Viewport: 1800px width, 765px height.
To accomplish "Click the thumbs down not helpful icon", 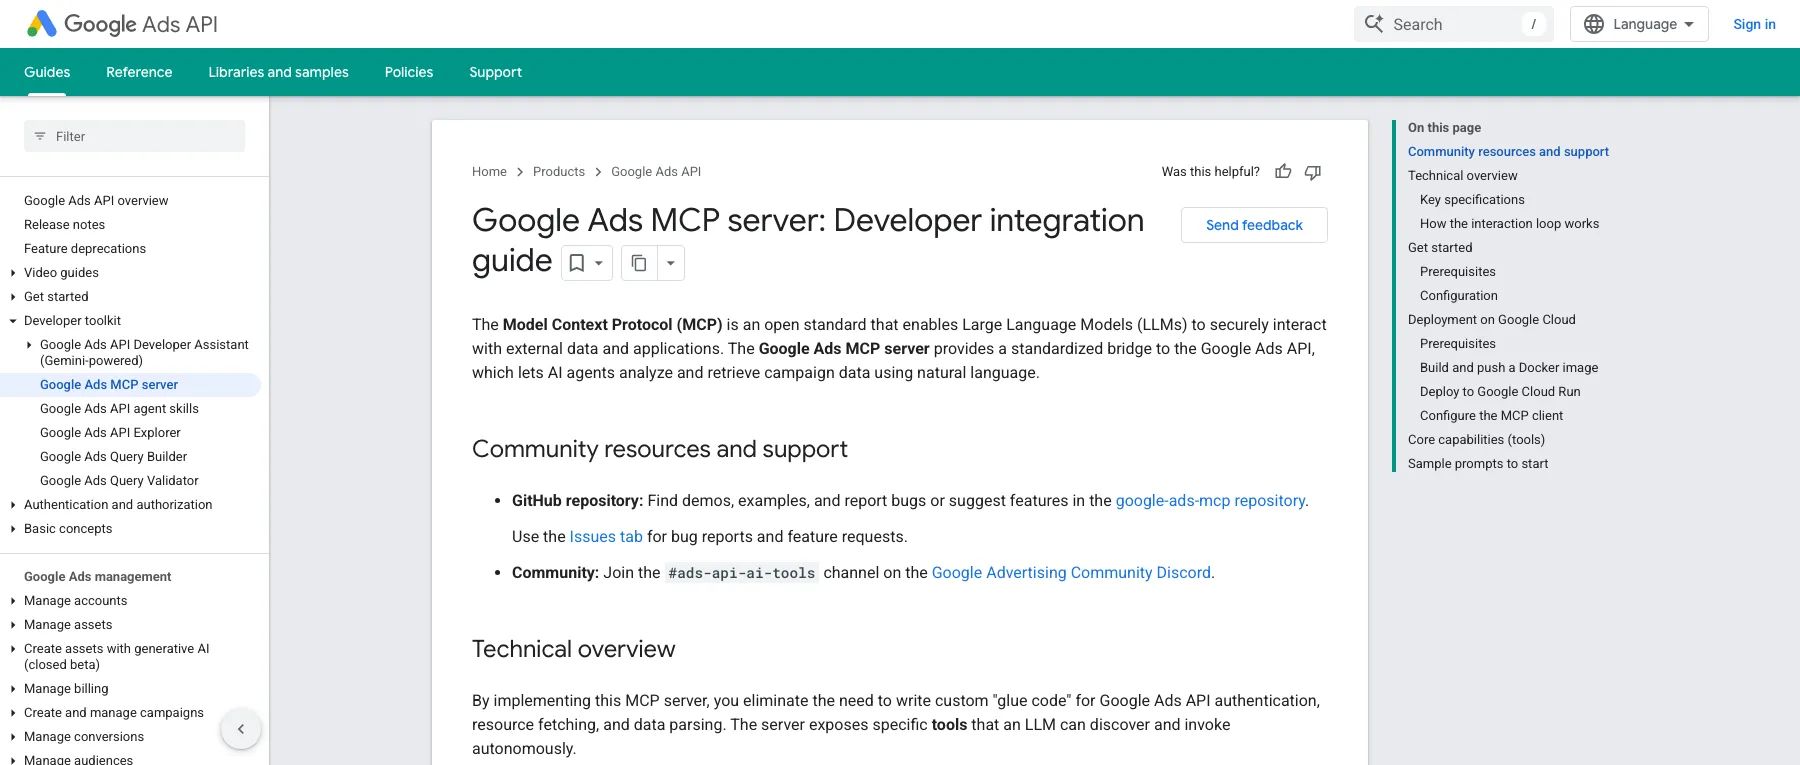I will point(1313,172).
